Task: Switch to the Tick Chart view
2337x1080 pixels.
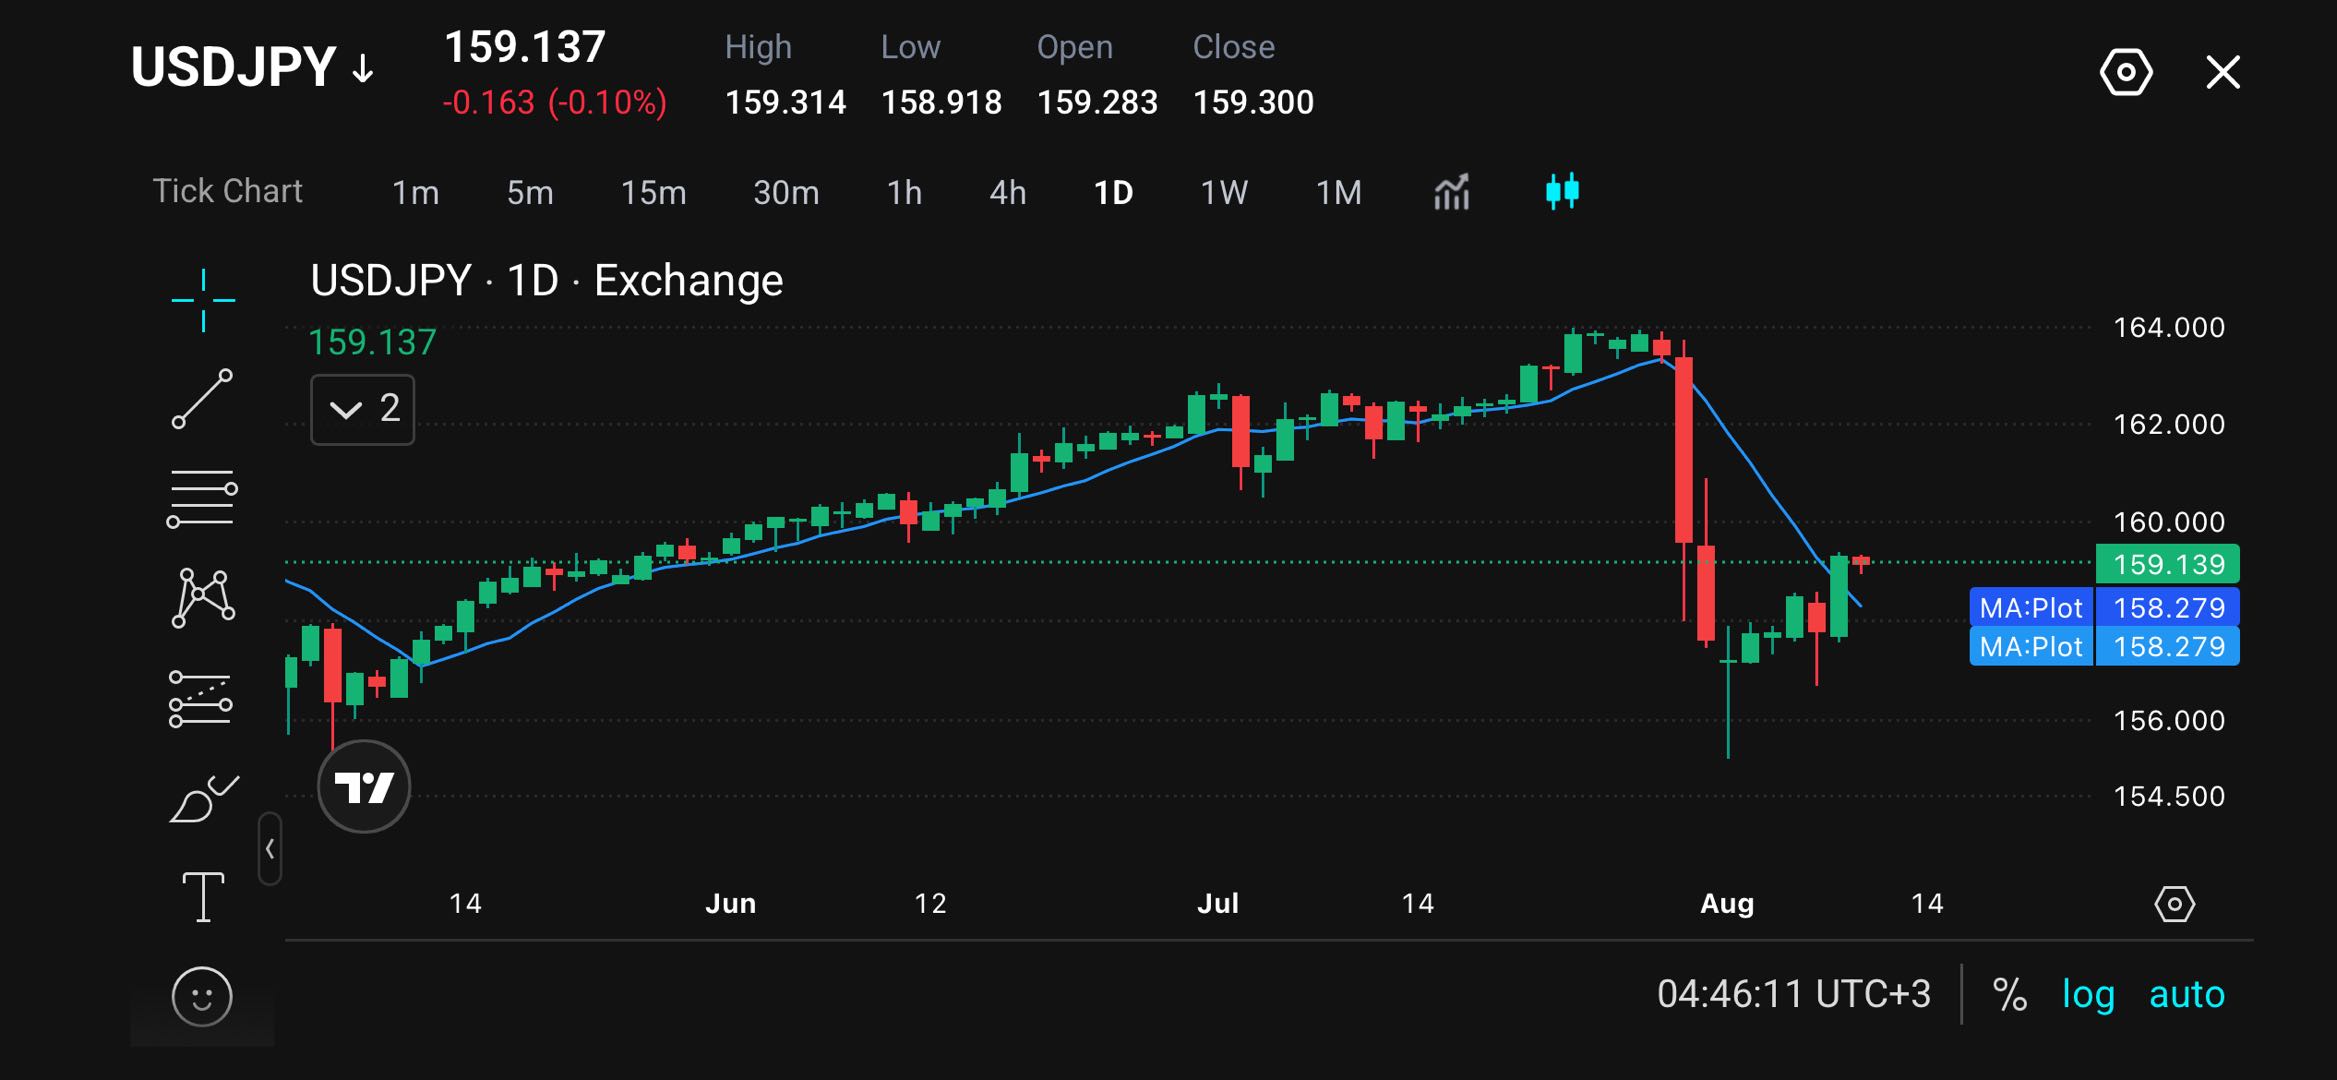Action: [227, 191]
